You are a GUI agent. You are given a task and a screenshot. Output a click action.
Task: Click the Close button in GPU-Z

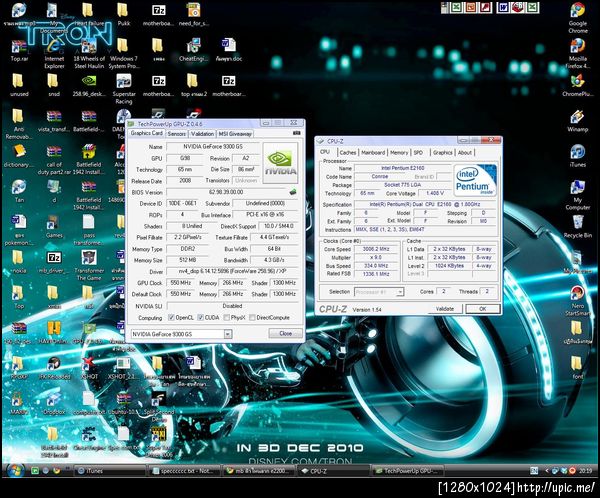click(x=285, y=333)
